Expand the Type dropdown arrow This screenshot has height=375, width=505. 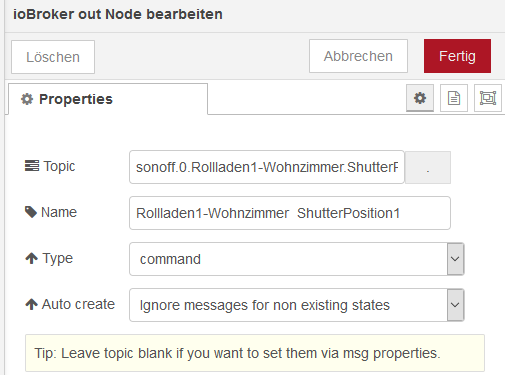455,259
